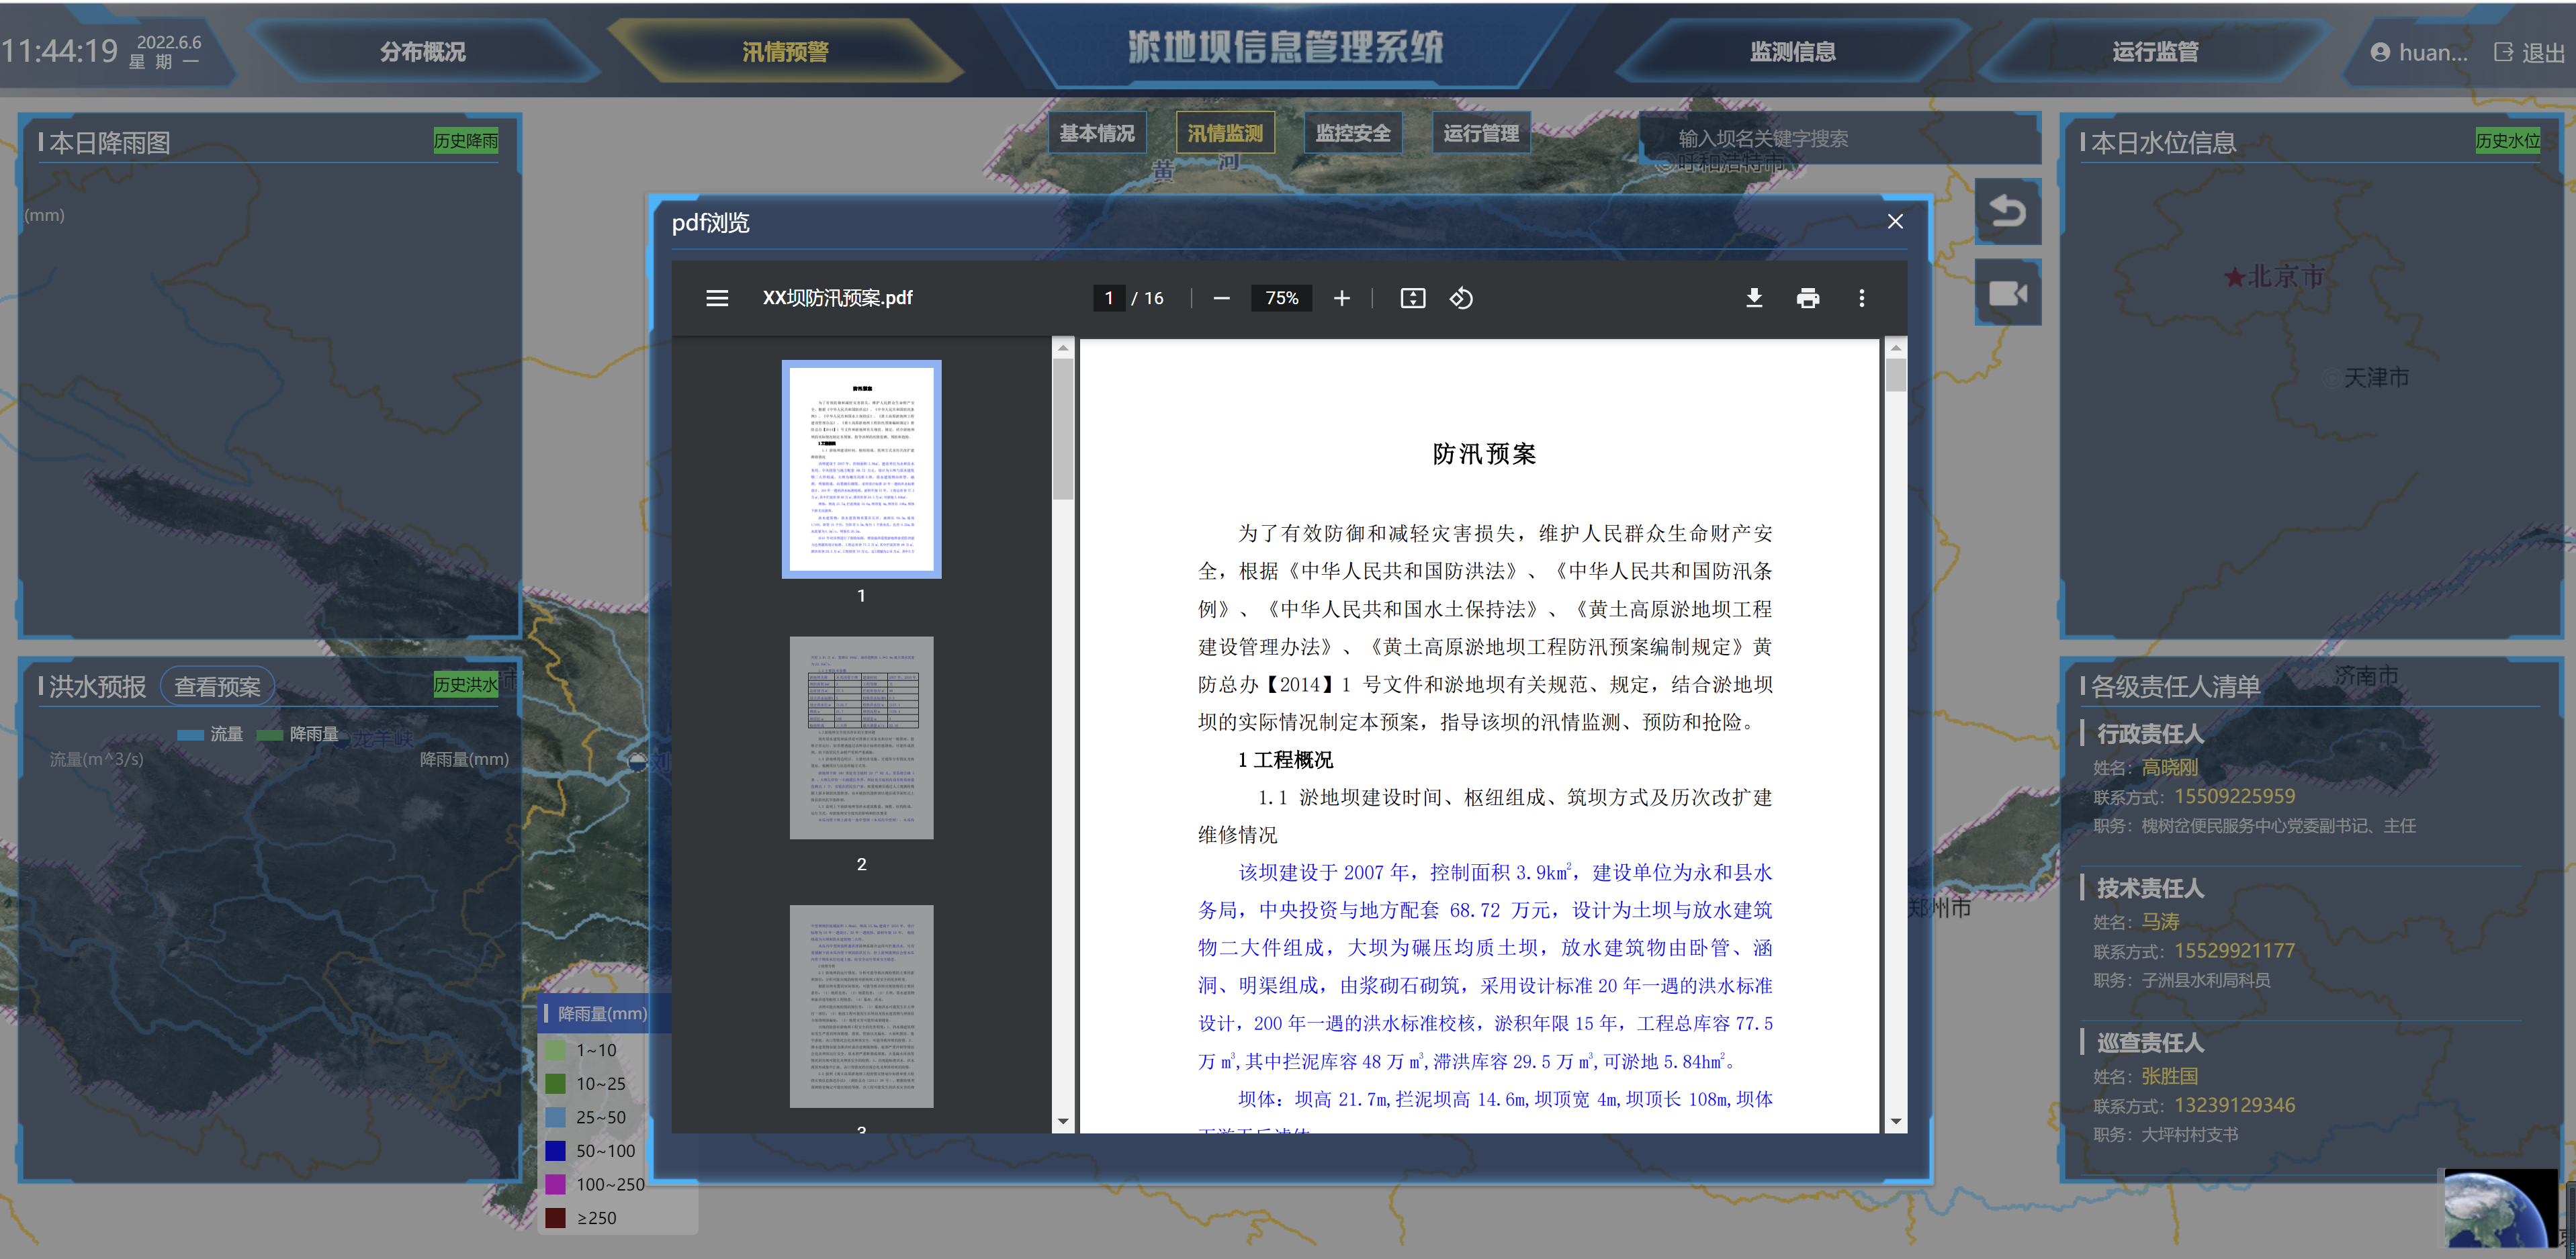
Task: Click the 10~25 rainfall color swatch
Action: 555,1084
